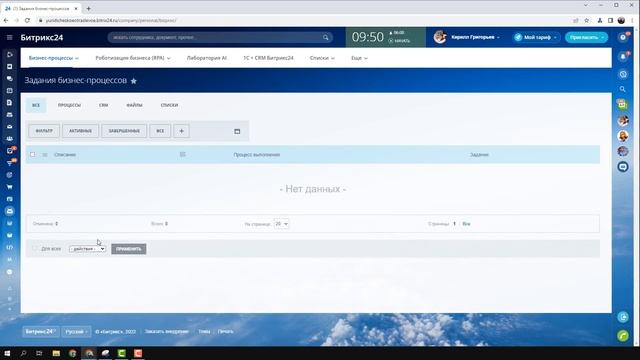Open the code brackets icon in left sidebar
This screenshot has height=360, width=640.
(9, 247)
